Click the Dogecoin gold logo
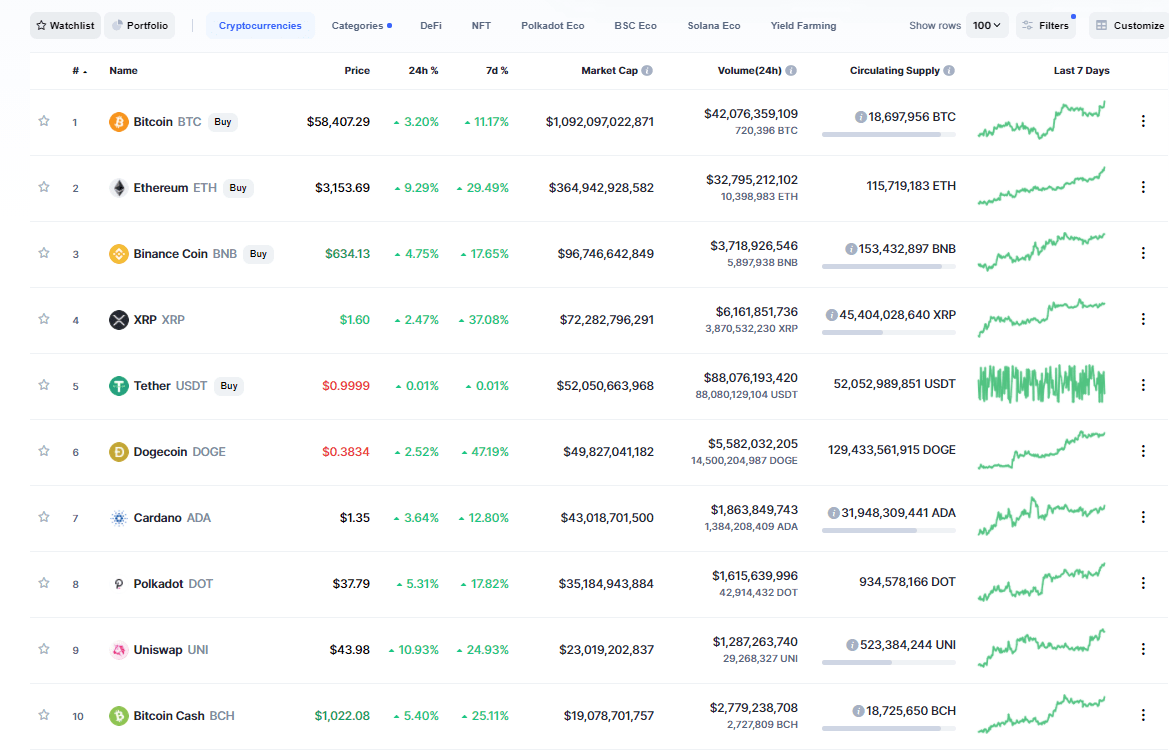This screenshot has height=752, width=1169. [119, 452]
